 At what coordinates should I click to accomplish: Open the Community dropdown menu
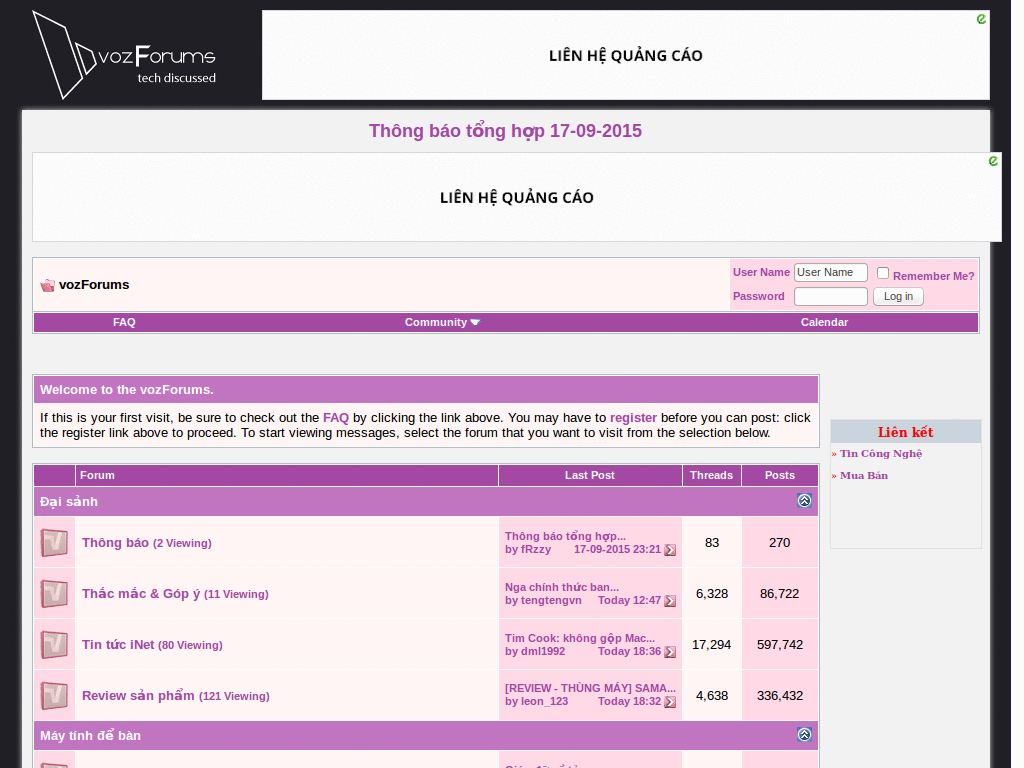pos(442,322)
